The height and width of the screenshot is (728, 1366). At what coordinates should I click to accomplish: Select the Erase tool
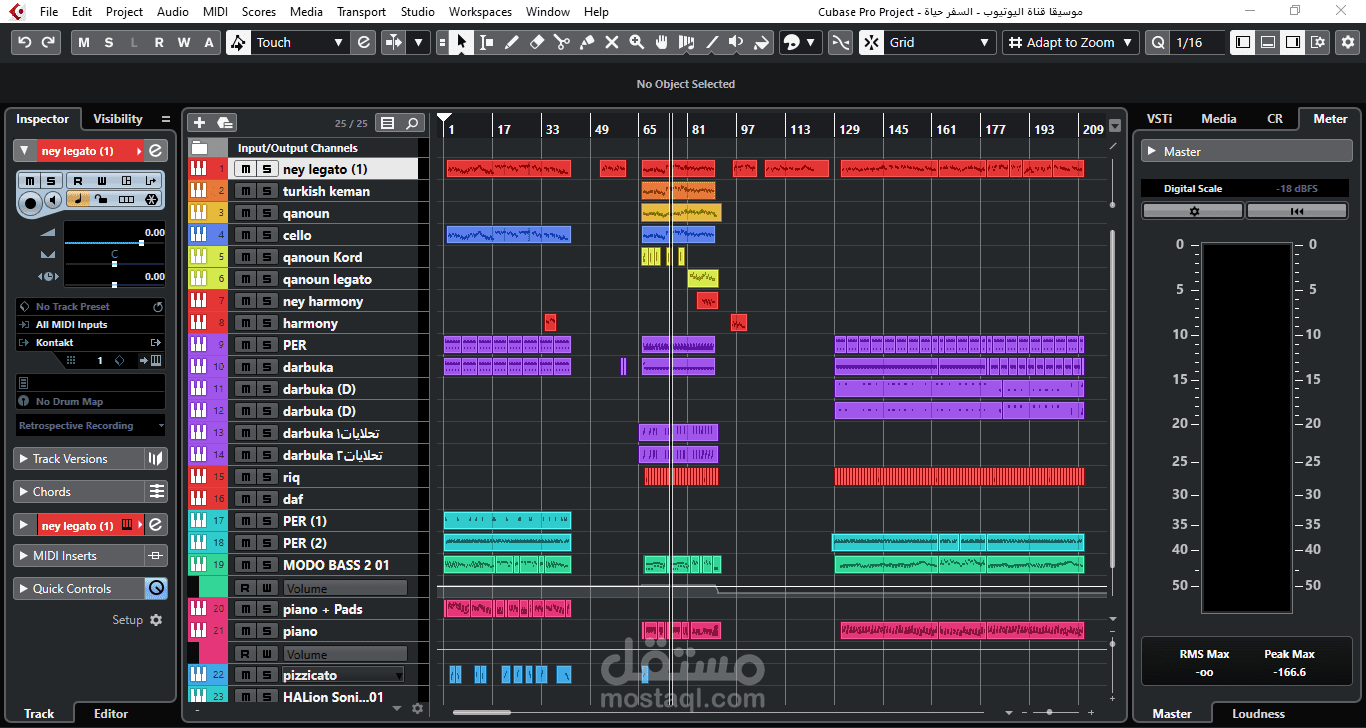[536, 42]
